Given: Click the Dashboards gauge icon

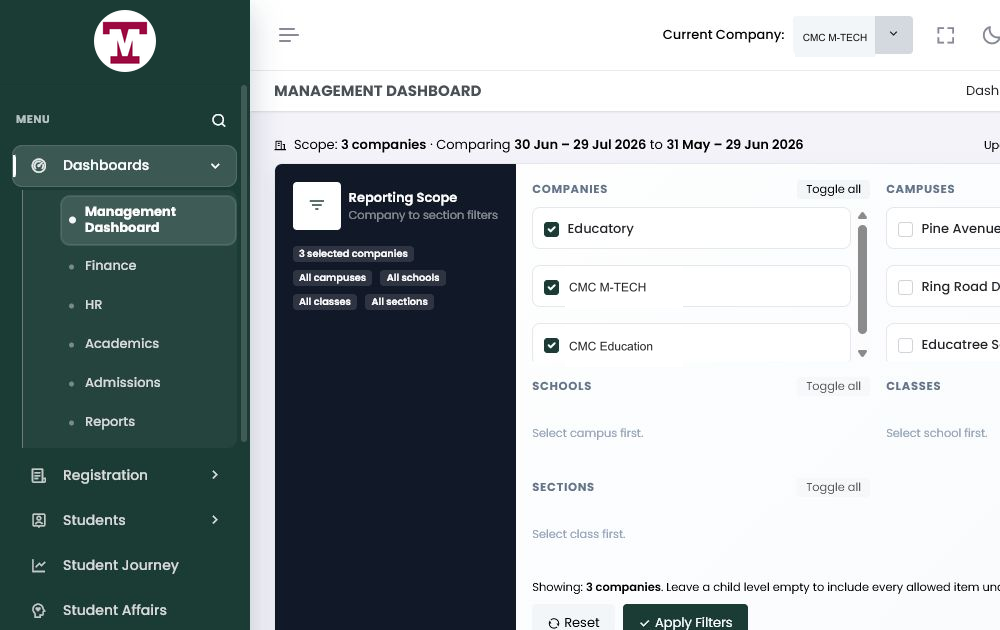Looking at the screenshot, I should pyautogui.click(x=39, y=166).
